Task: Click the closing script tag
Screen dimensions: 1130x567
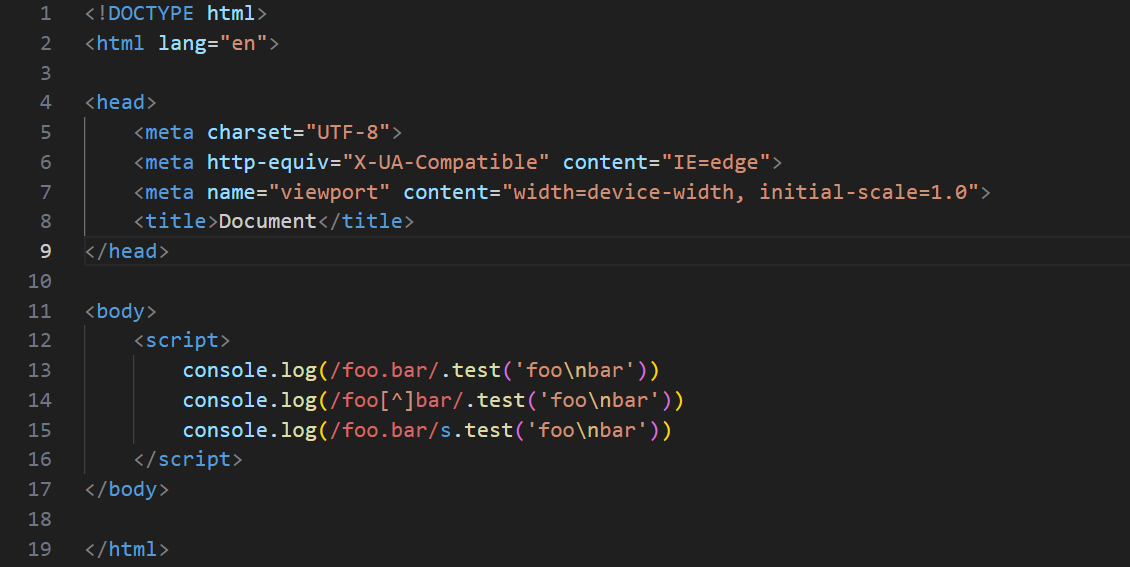Action: 188,459
